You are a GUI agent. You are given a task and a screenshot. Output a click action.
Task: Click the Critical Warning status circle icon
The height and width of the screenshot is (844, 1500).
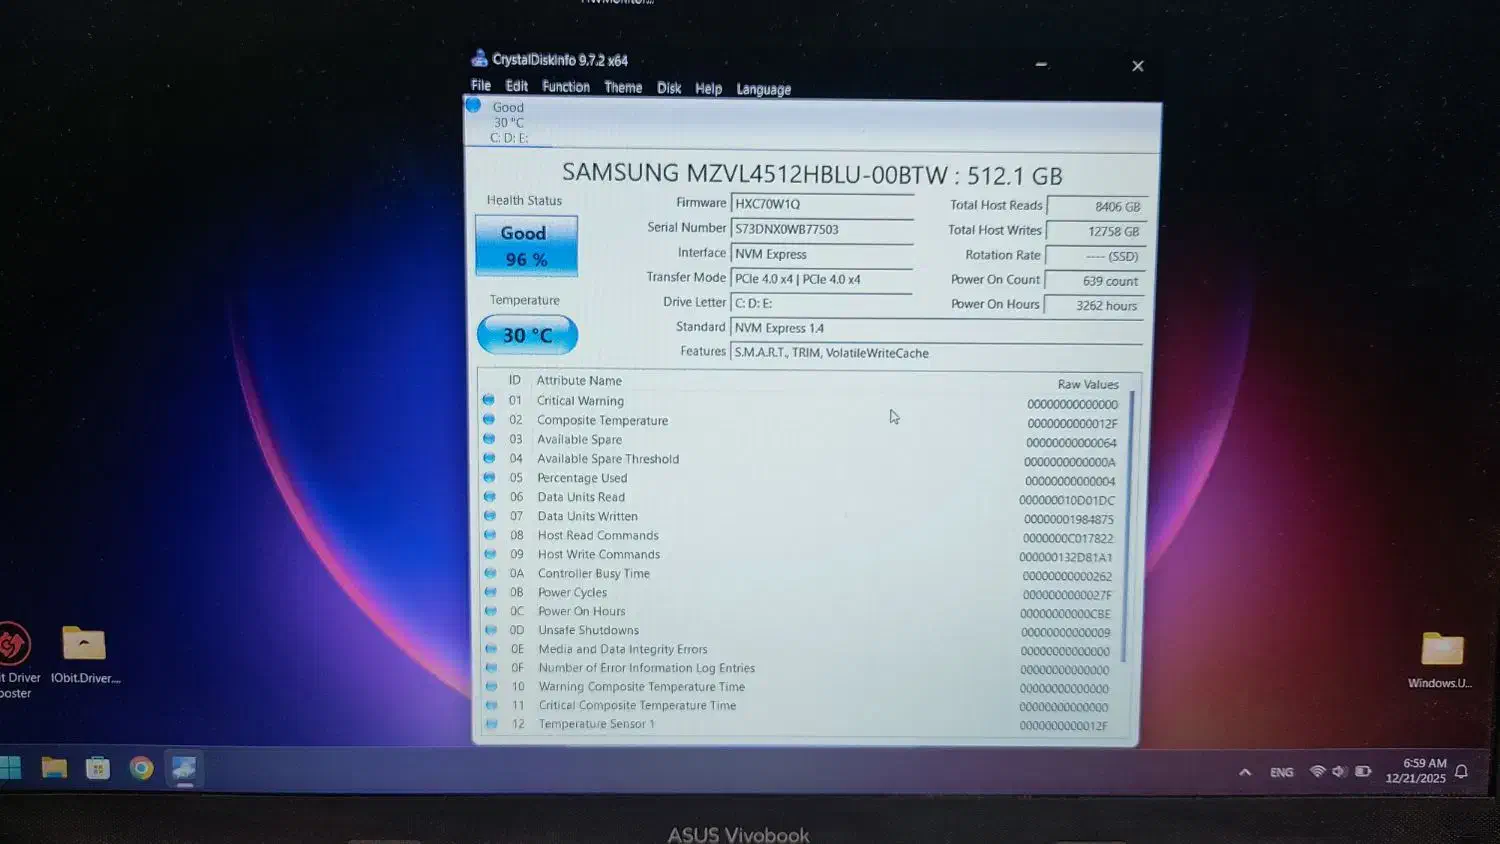click(x=489, y=400)
